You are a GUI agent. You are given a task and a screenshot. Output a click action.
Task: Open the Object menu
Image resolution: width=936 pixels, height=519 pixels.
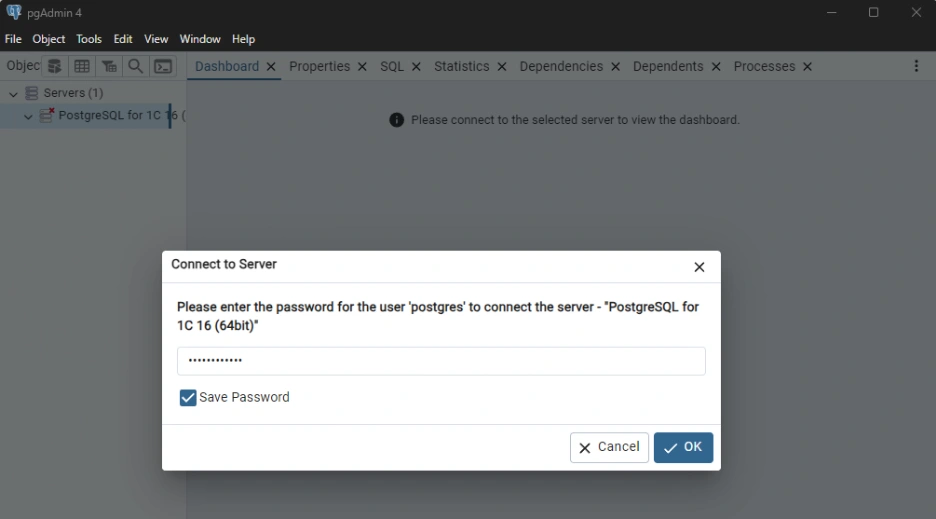(48, 39)
